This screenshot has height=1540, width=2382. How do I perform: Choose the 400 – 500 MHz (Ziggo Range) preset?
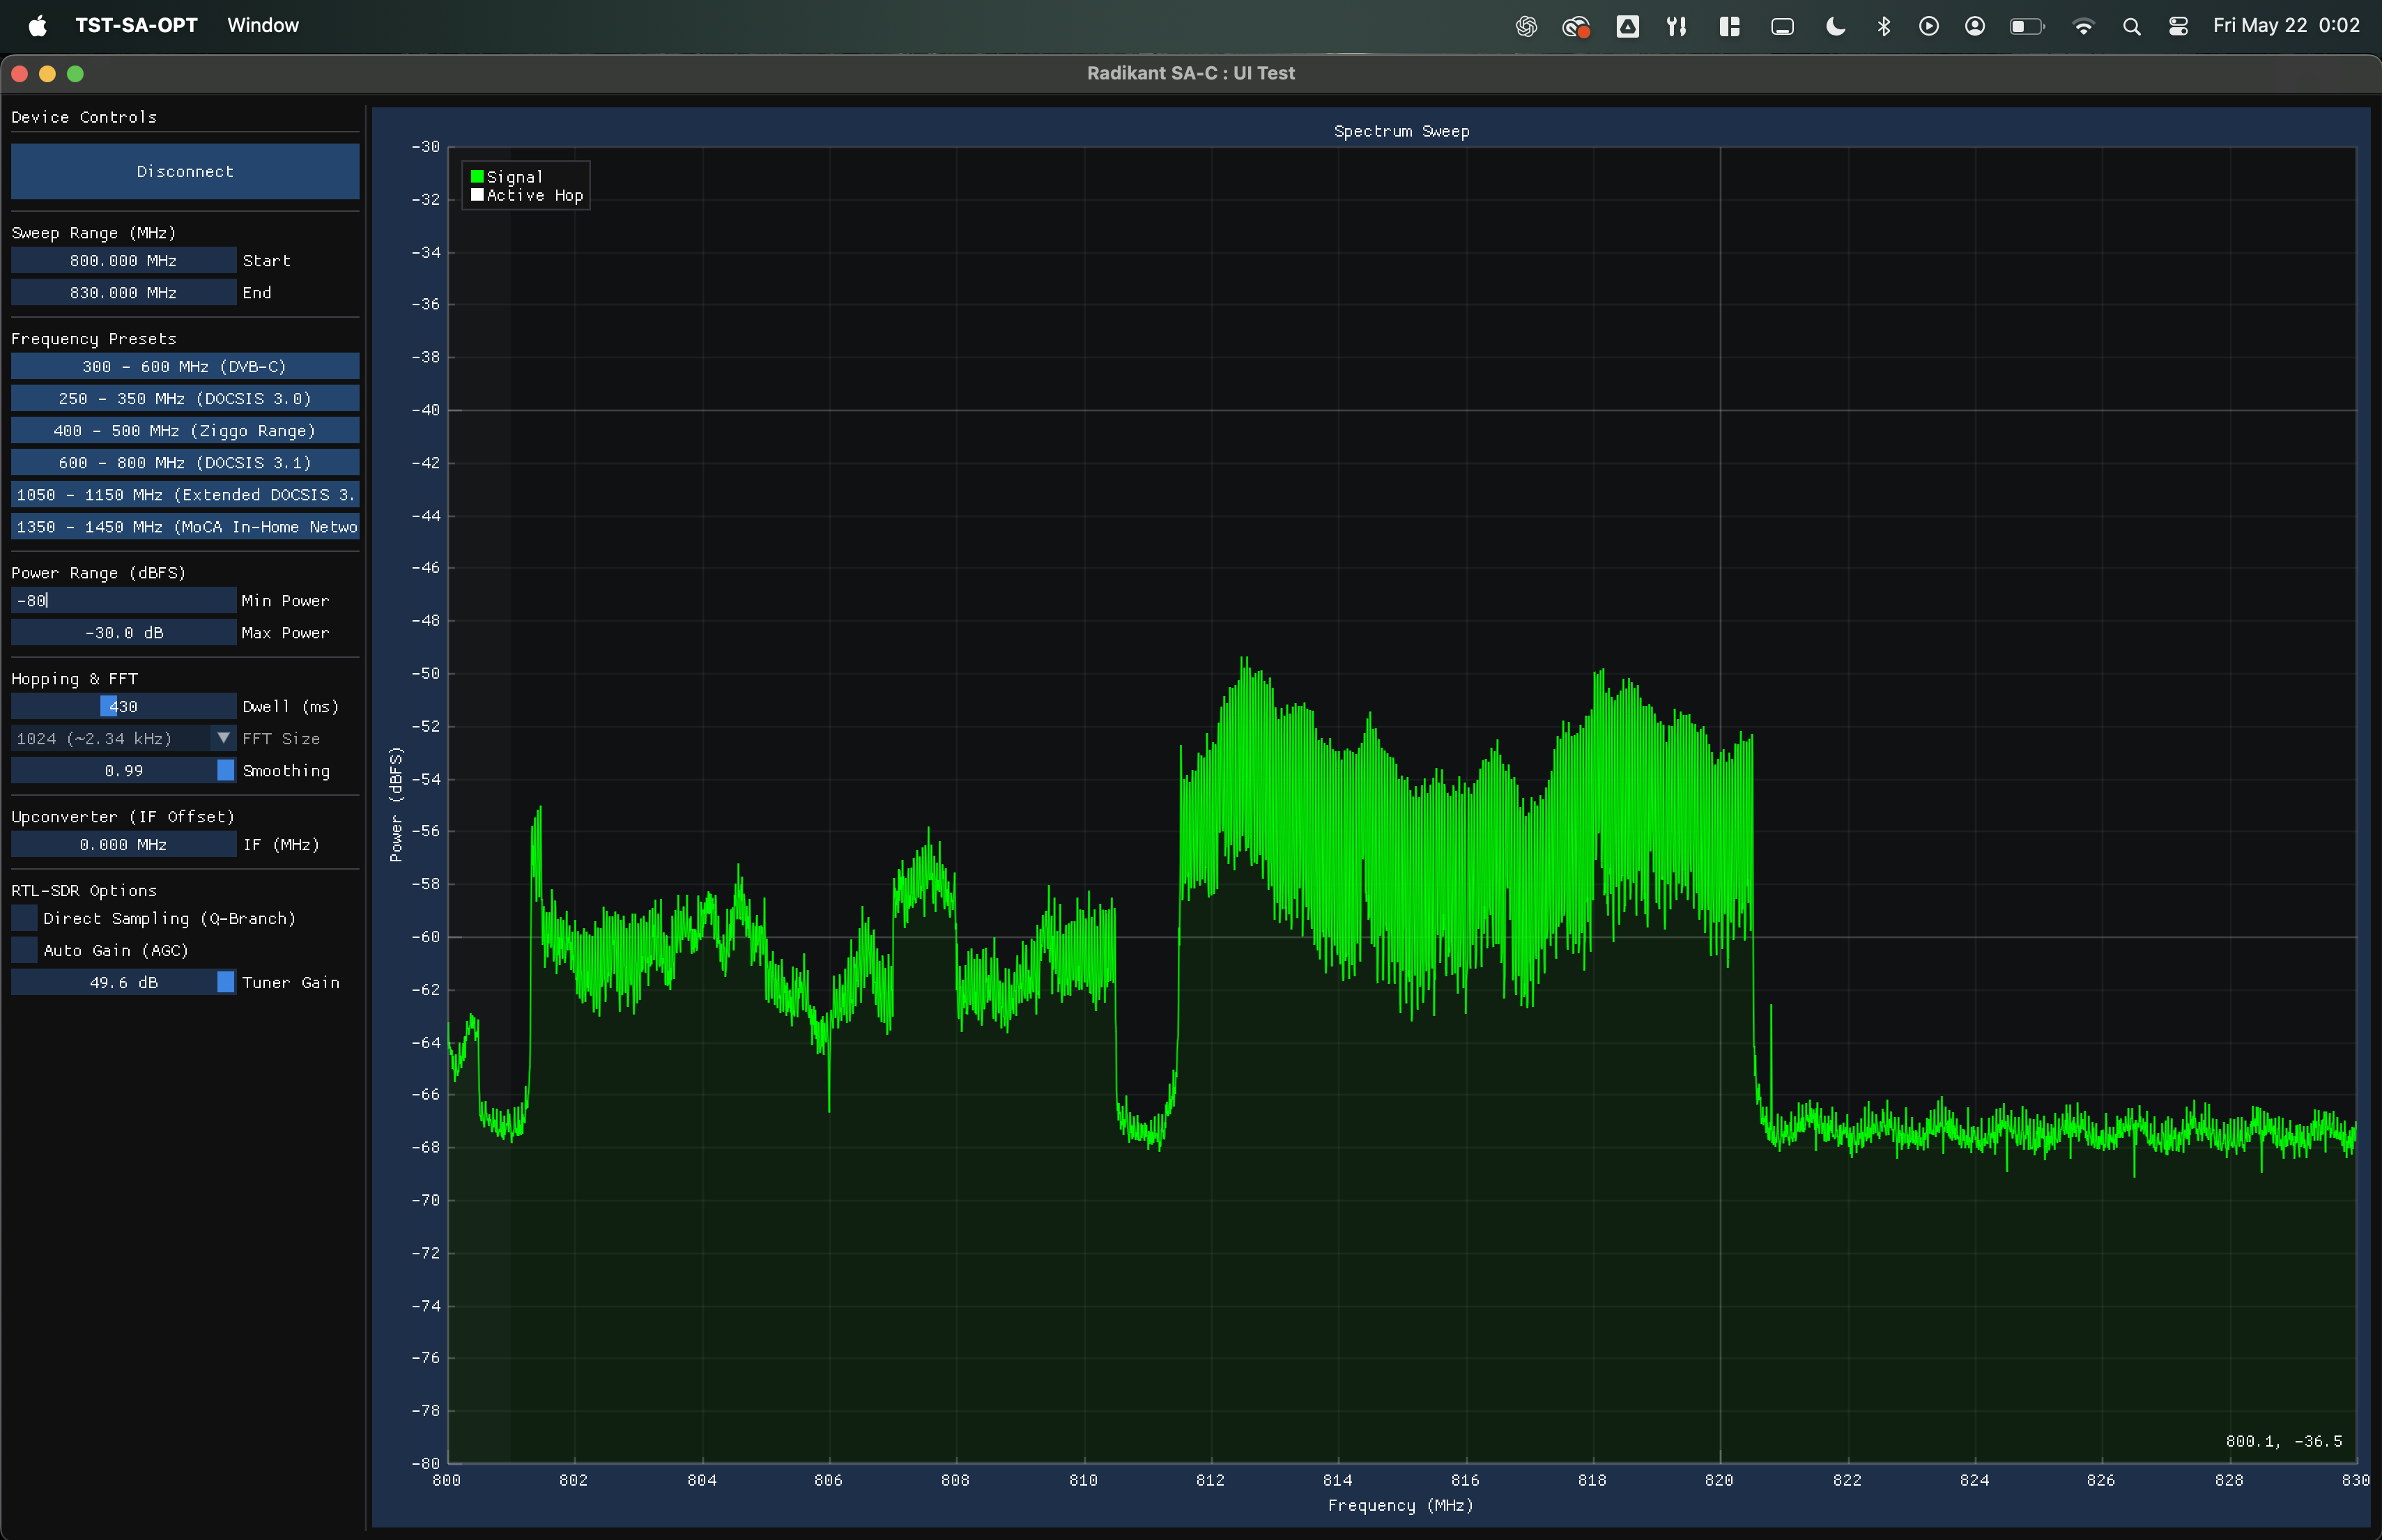point(185,431)
